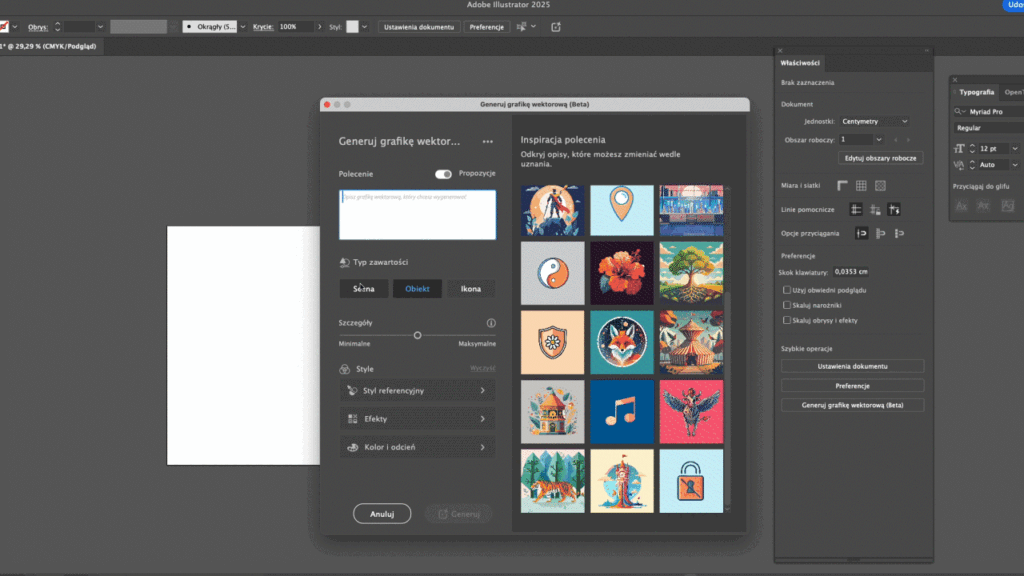
Task: Open the font size 12 pt dropdown
Action: pos(1015,149)
